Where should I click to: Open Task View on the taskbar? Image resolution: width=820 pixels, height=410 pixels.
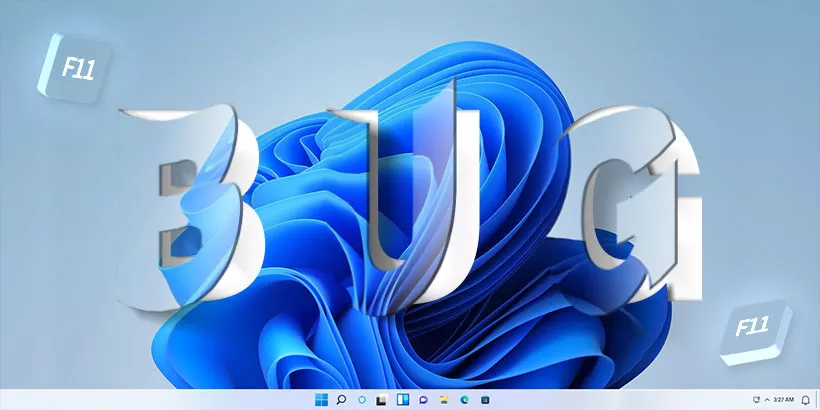pyautogui.click(x=381, y=400)
